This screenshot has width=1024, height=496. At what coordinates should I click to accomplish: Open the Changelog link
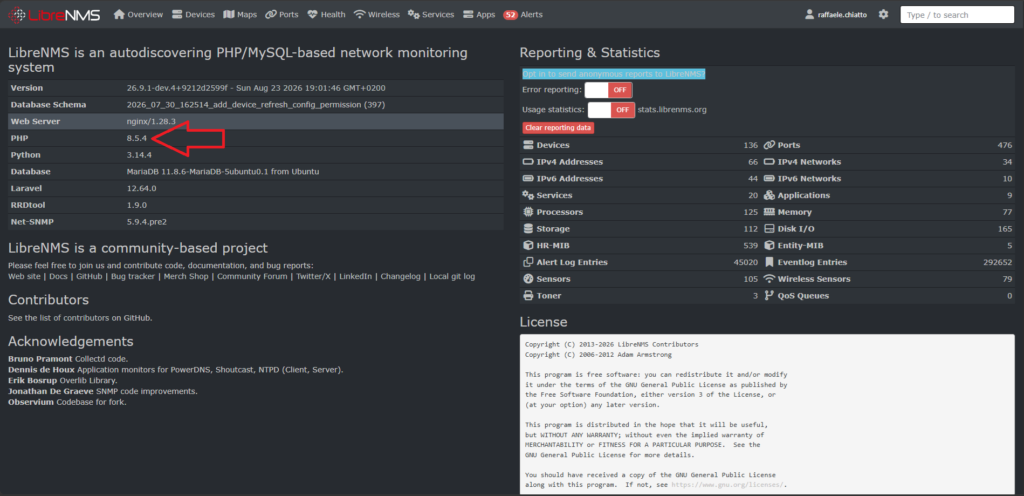point(401,277)
